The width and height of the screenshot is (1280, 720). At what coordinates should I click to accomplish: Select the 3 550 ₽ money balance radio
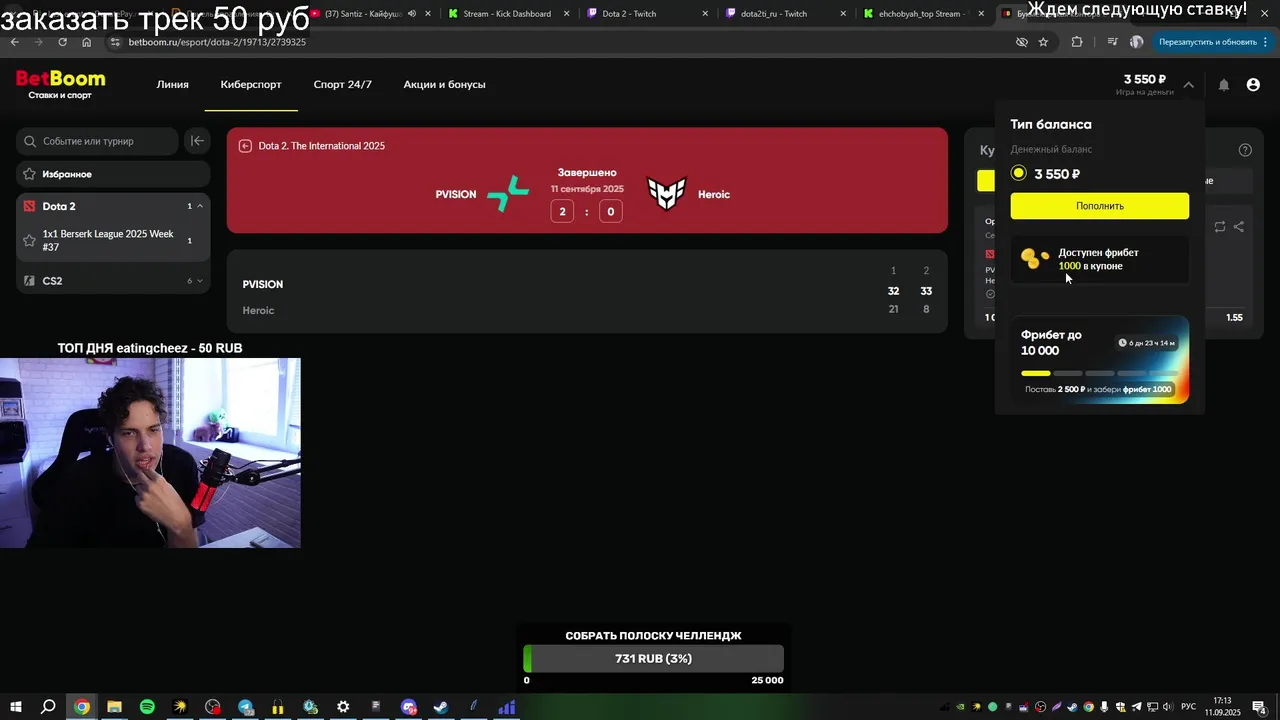tap(1018, 173)
